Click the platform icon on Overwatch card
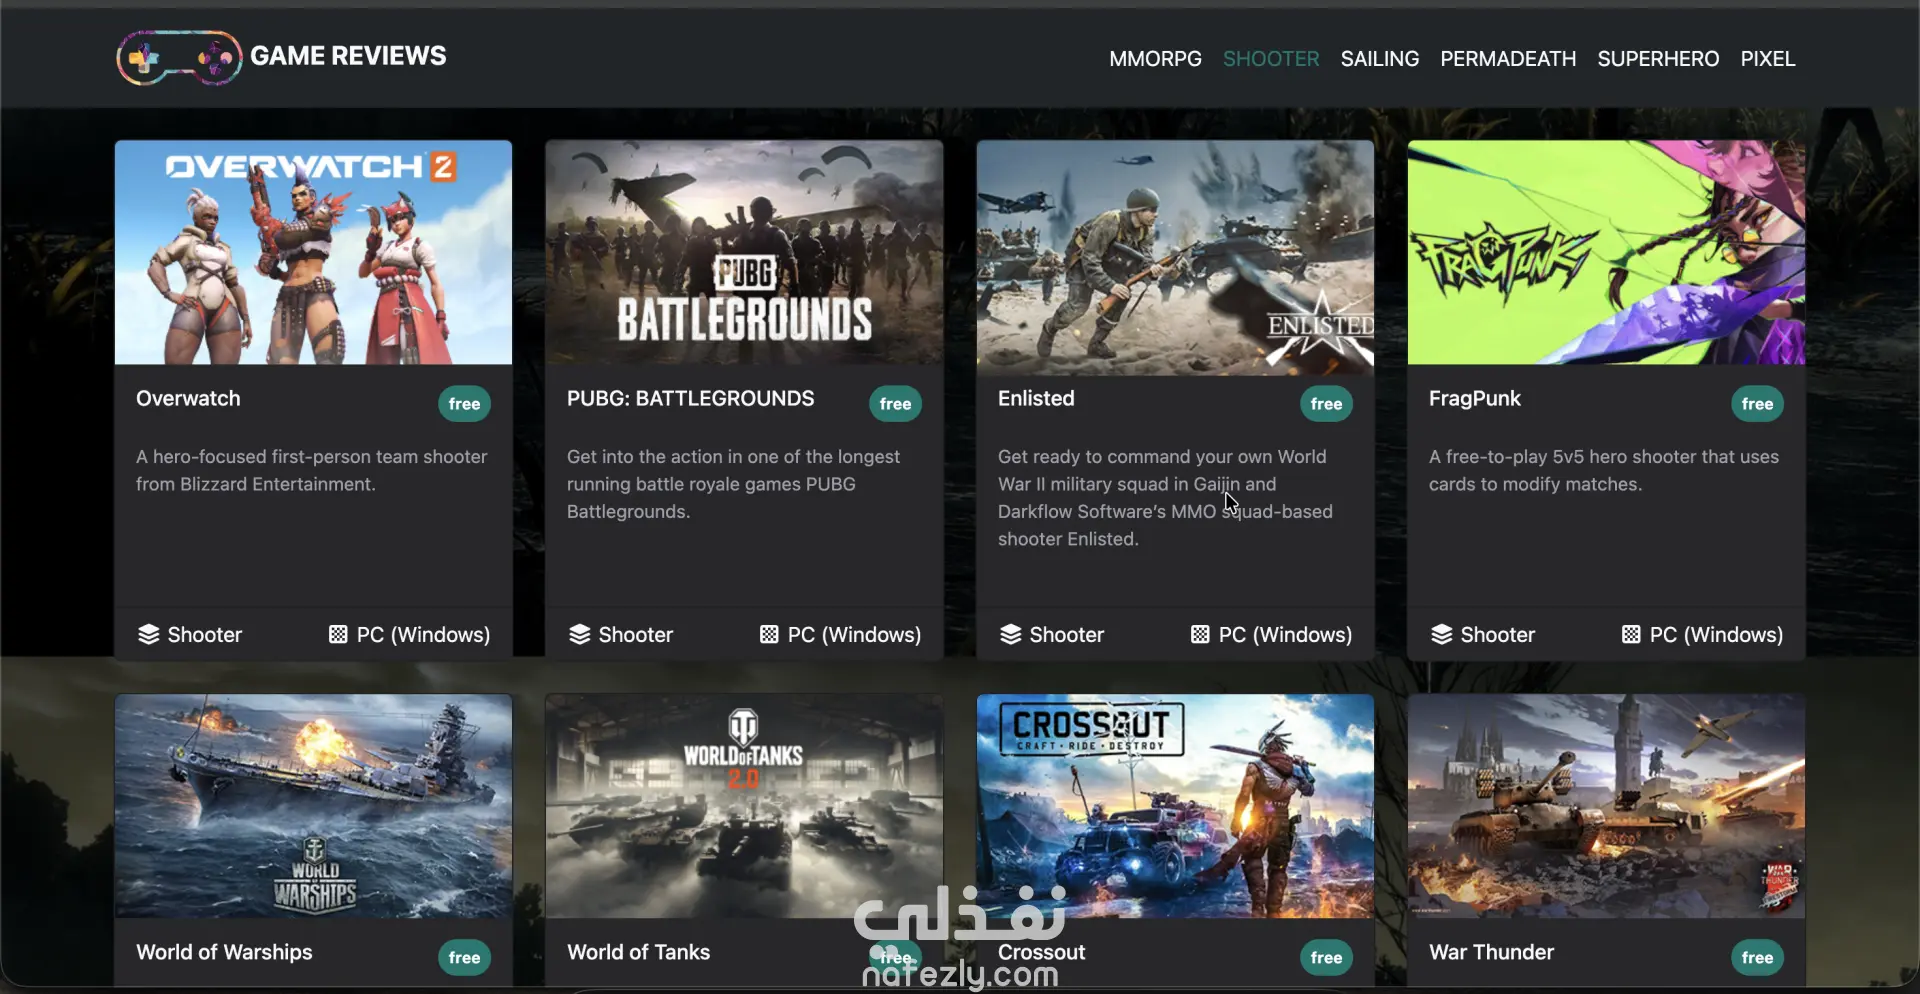Viewport: 1920px width, 994px height. pyautogui.click(x=338, y=635)
